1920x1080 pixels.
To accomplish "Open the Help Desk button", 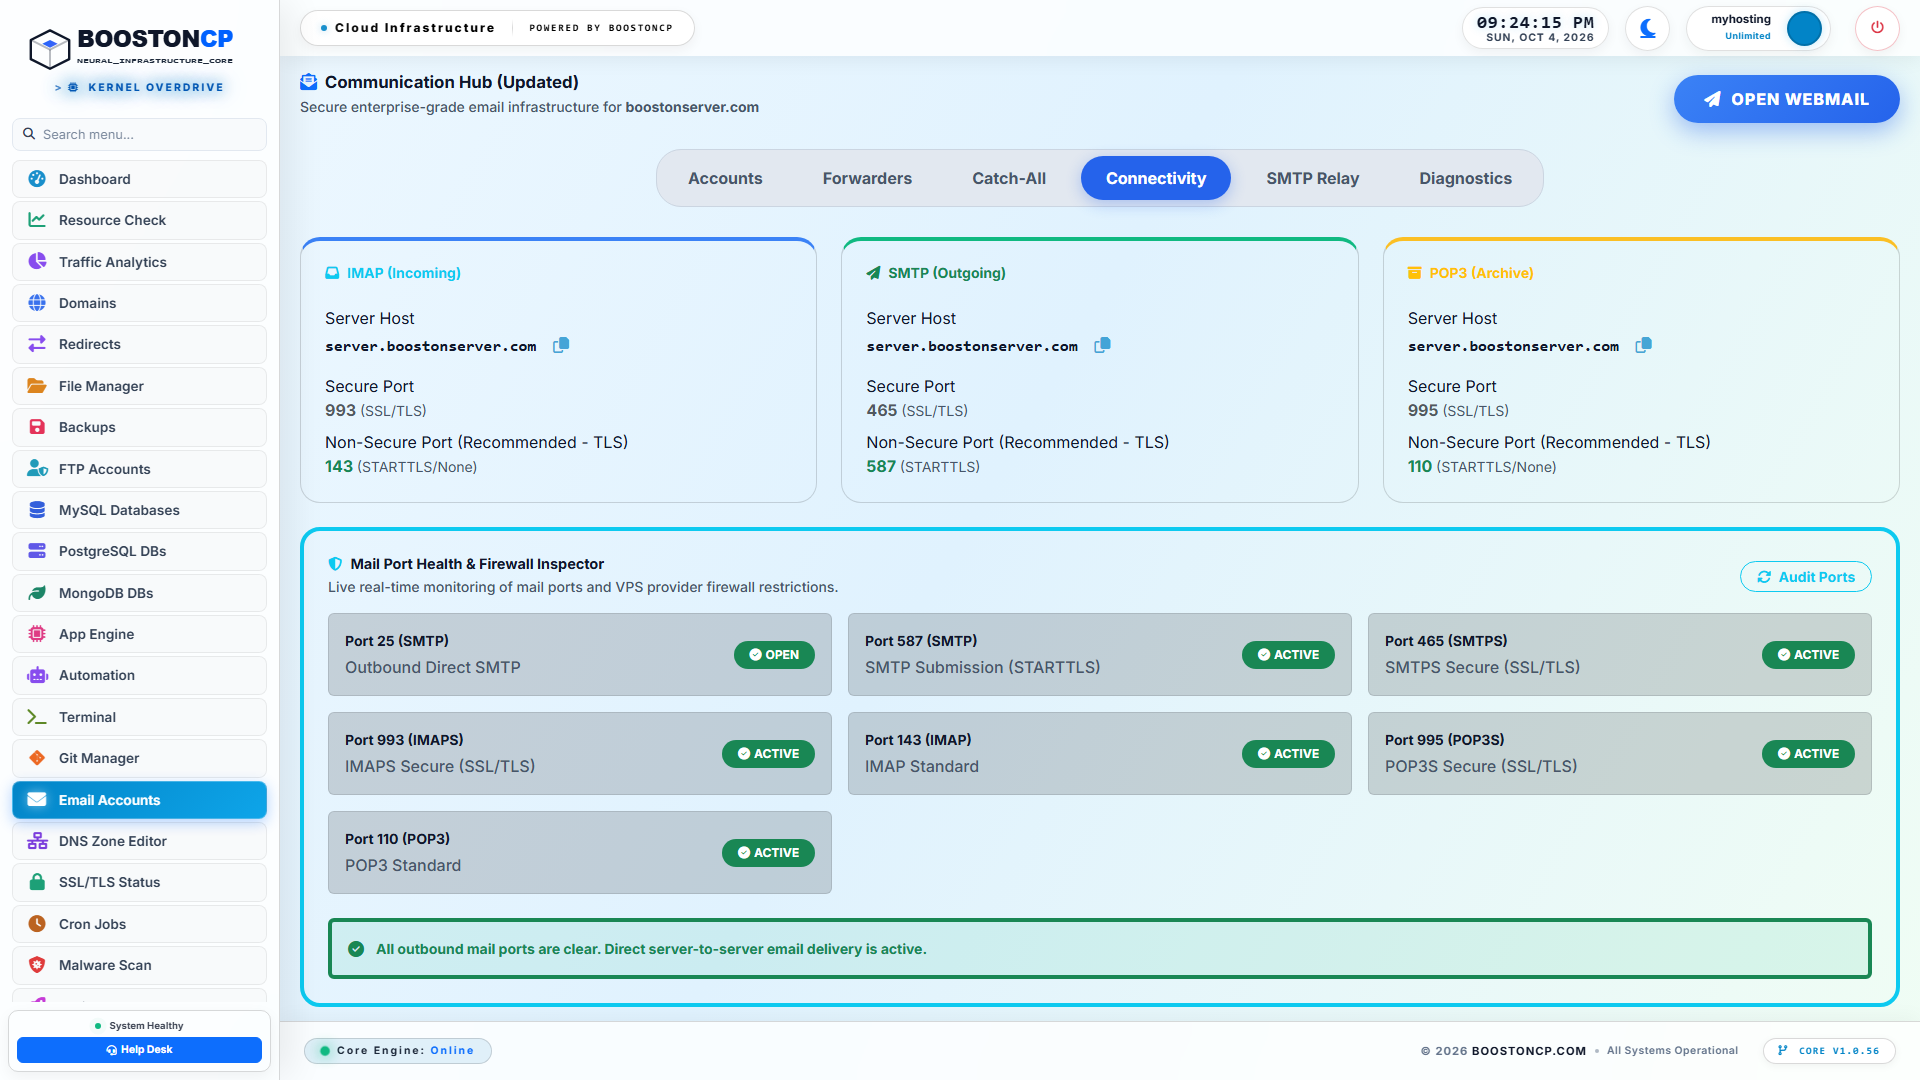I will pos(139,1050).
